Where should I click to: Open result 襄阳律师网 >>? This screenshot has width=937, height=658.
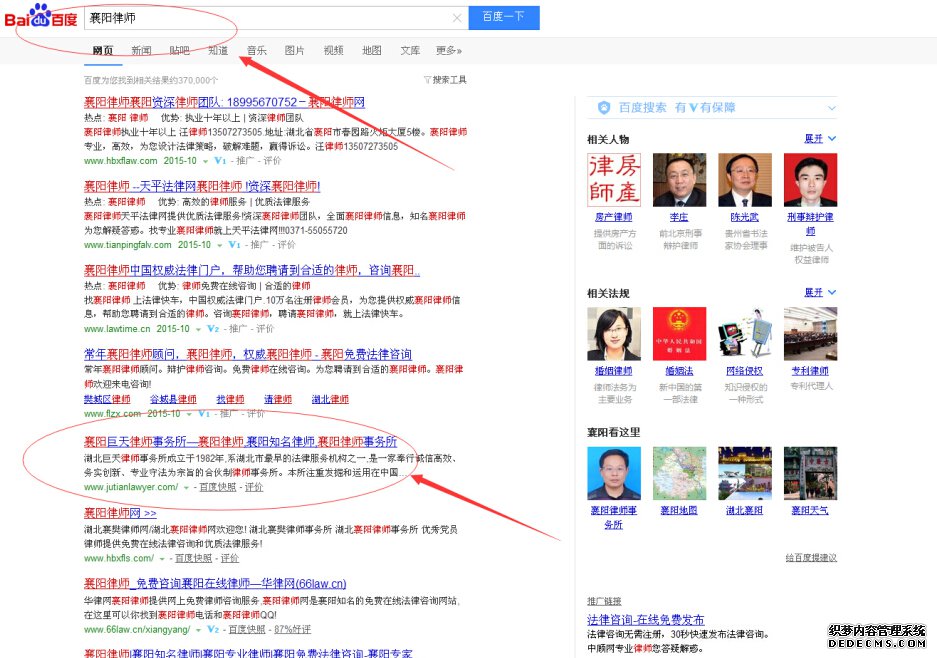120,513
